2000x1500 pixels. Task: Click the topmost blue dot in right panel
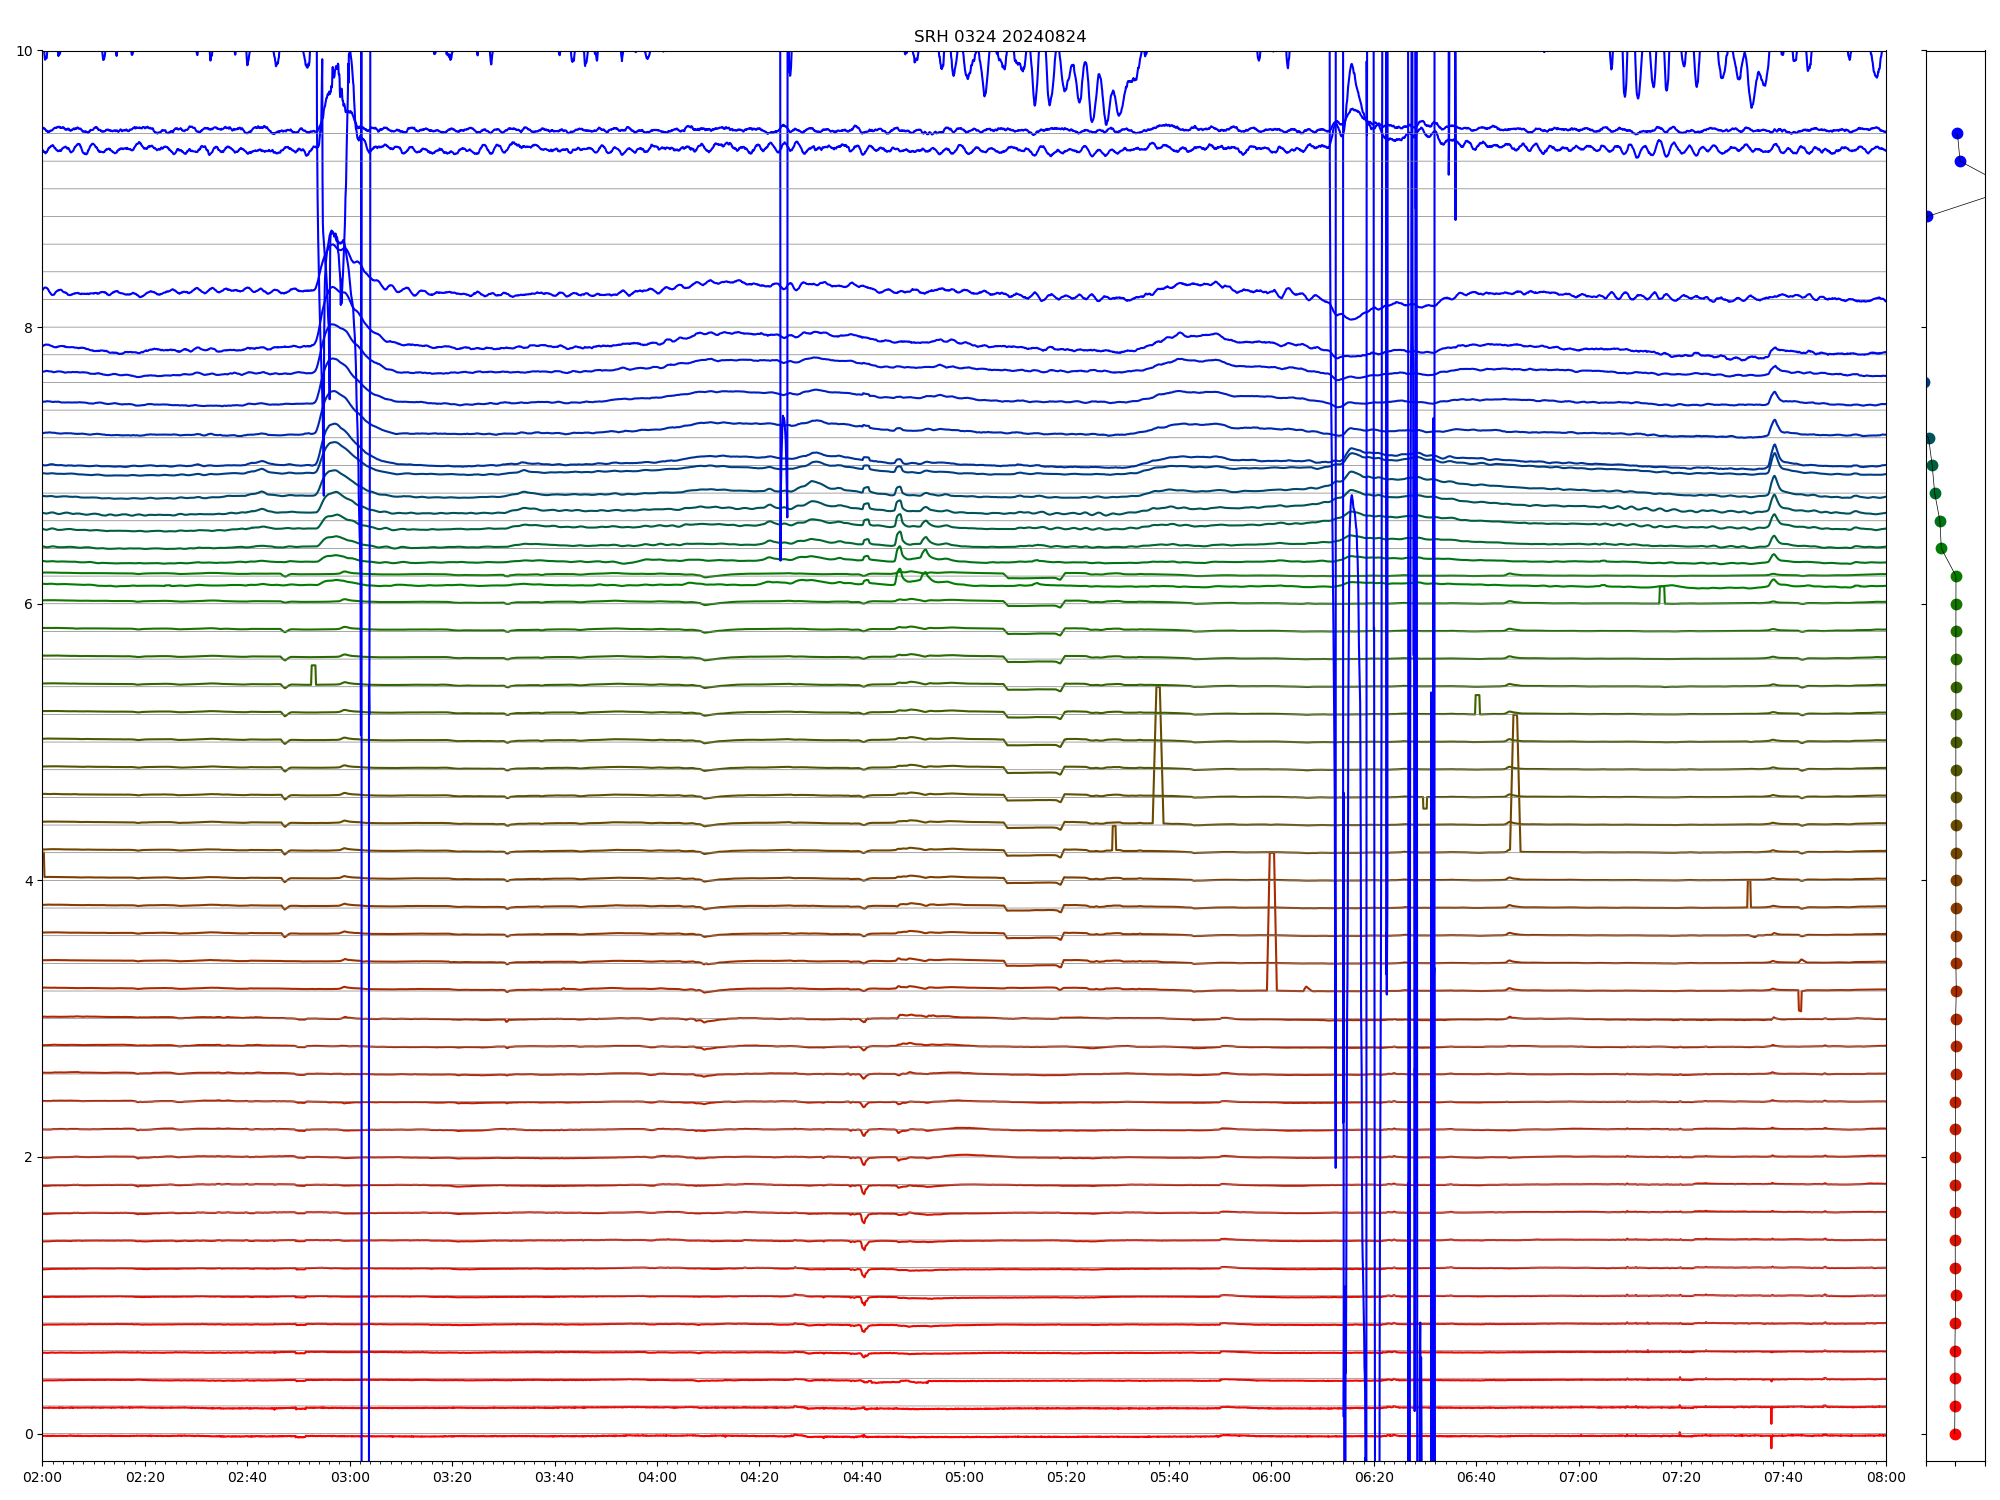(1957, 133)
